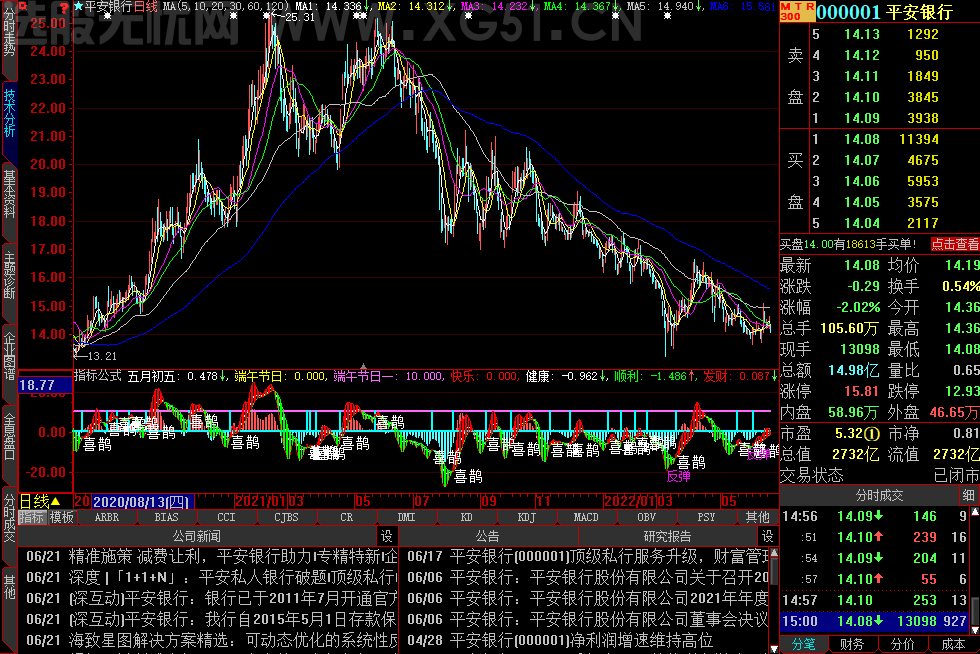Open 设 settings for the 公司新闻 panel
980x654 pixels.
[x=387, y=536]
